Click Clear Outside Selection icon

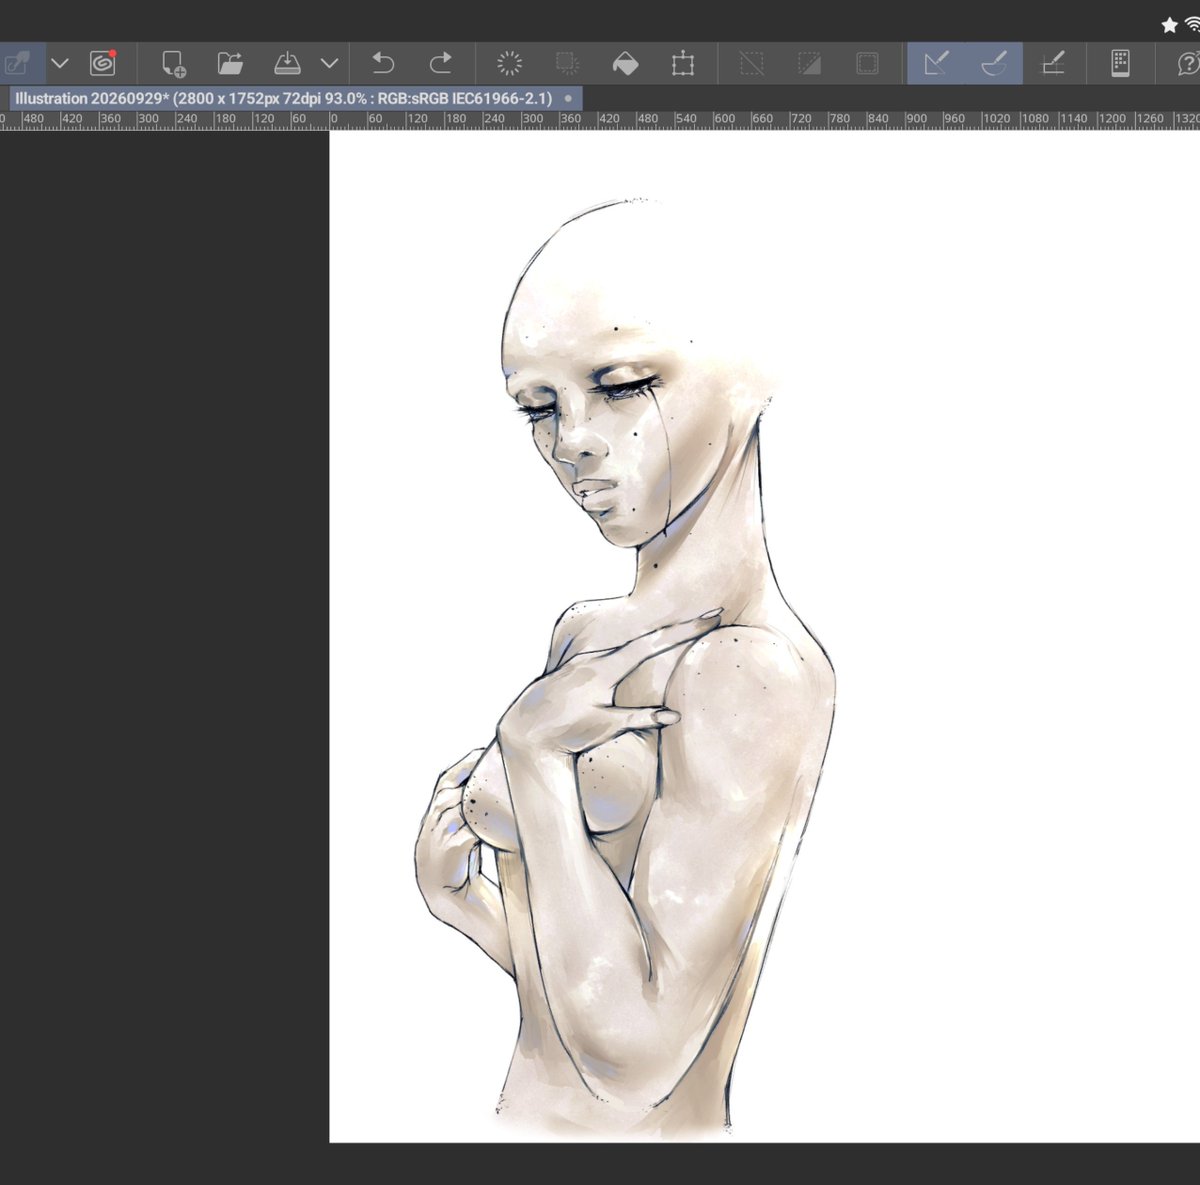tap(567, 63)
